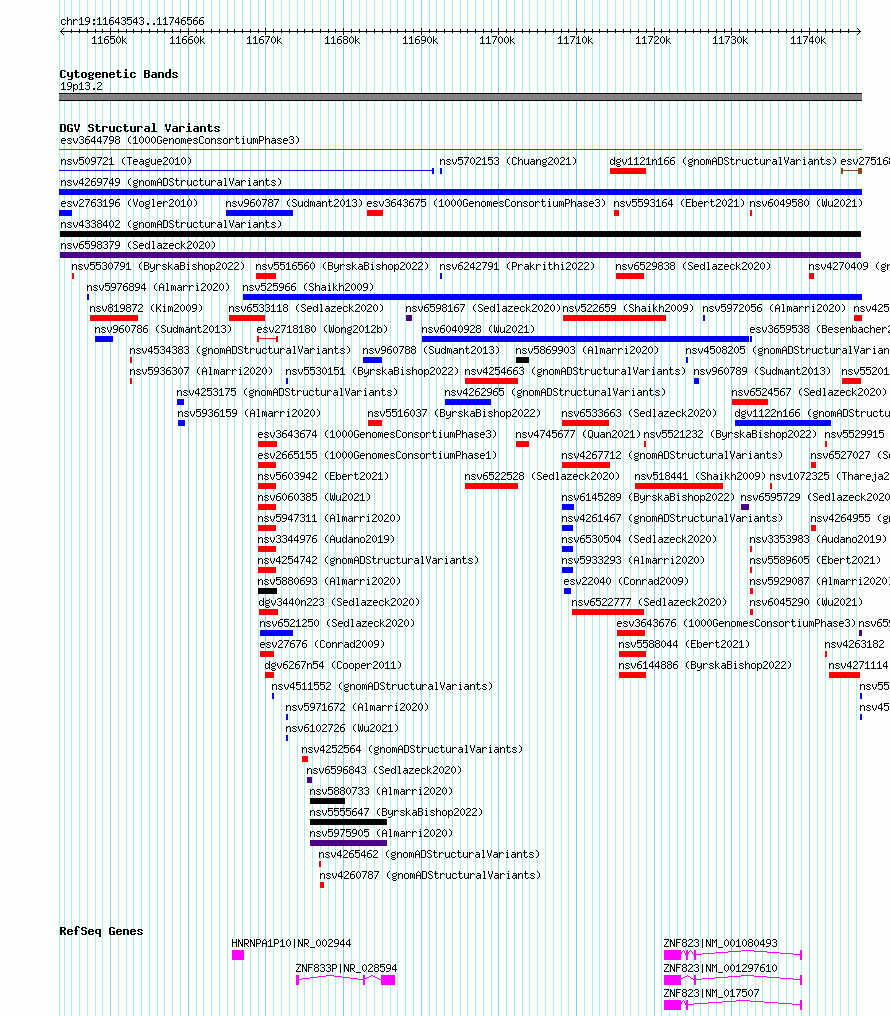
Task: Select nsv525966 (Shaikh2009) label
Action: tap(308, 286)
